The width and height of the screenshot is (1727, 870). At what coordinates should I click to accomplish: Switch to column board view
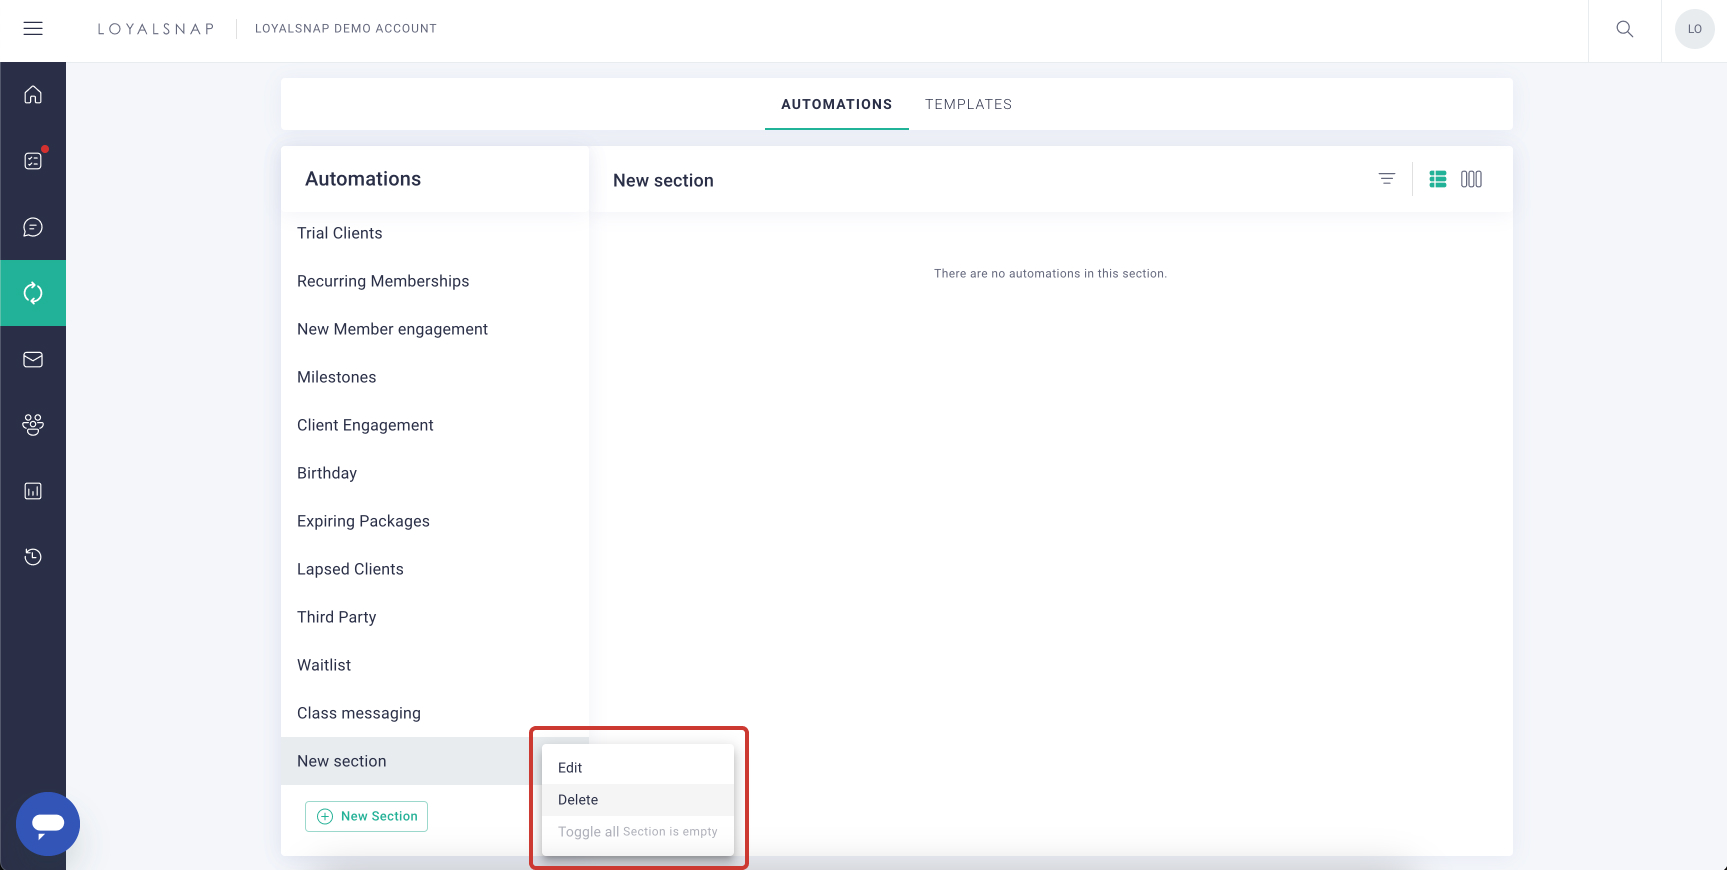tap(1471, 179)
